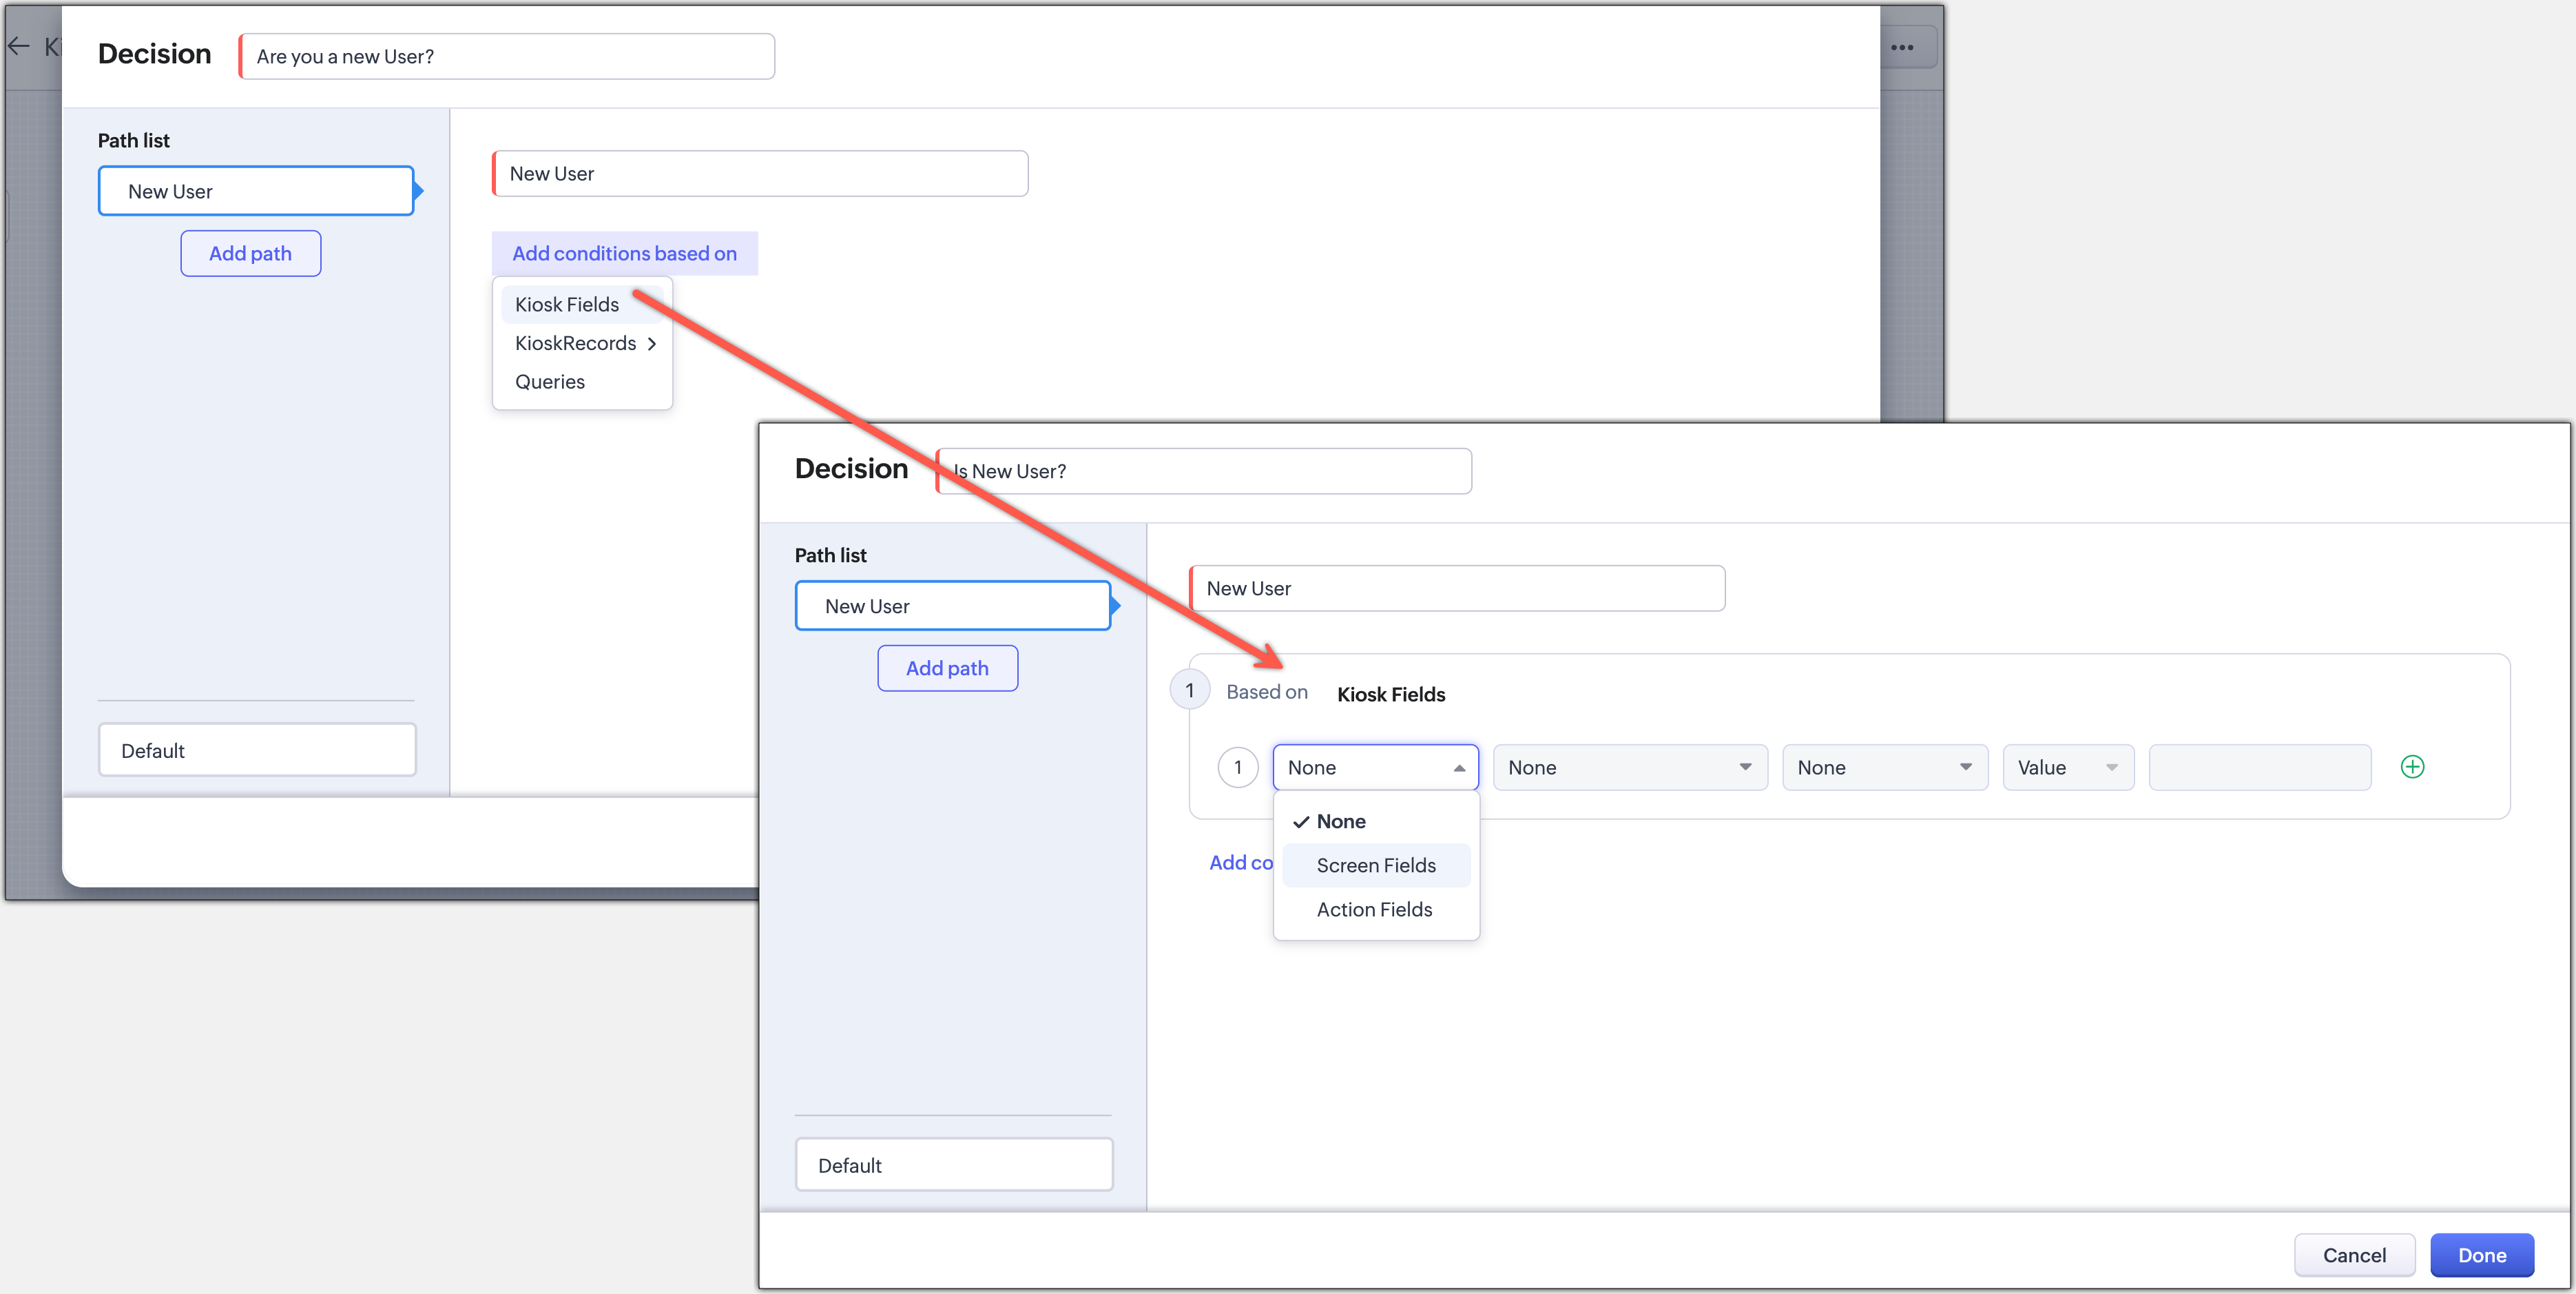Open the three-dots more options menu

pos(1901,47)
